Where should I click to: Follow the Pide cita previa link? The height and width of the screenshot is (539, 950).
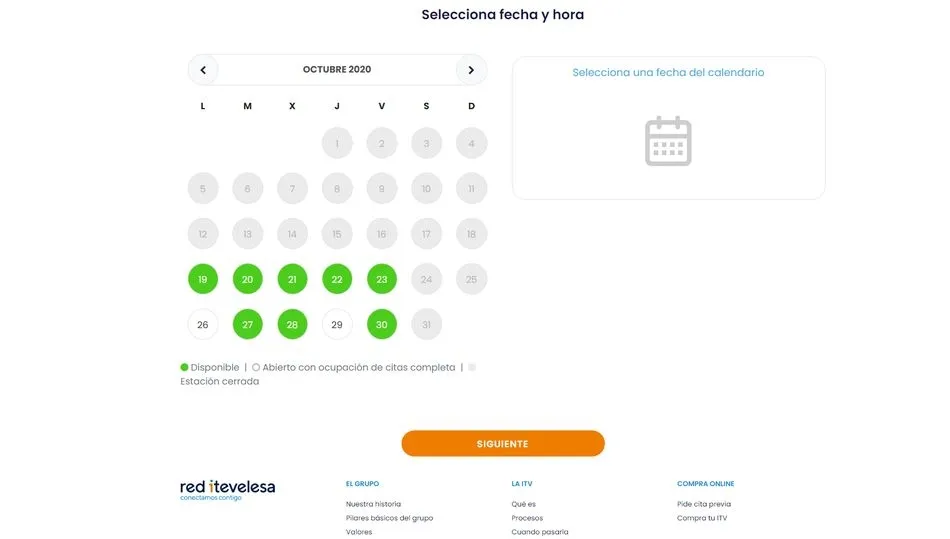(x=704, y=504)
